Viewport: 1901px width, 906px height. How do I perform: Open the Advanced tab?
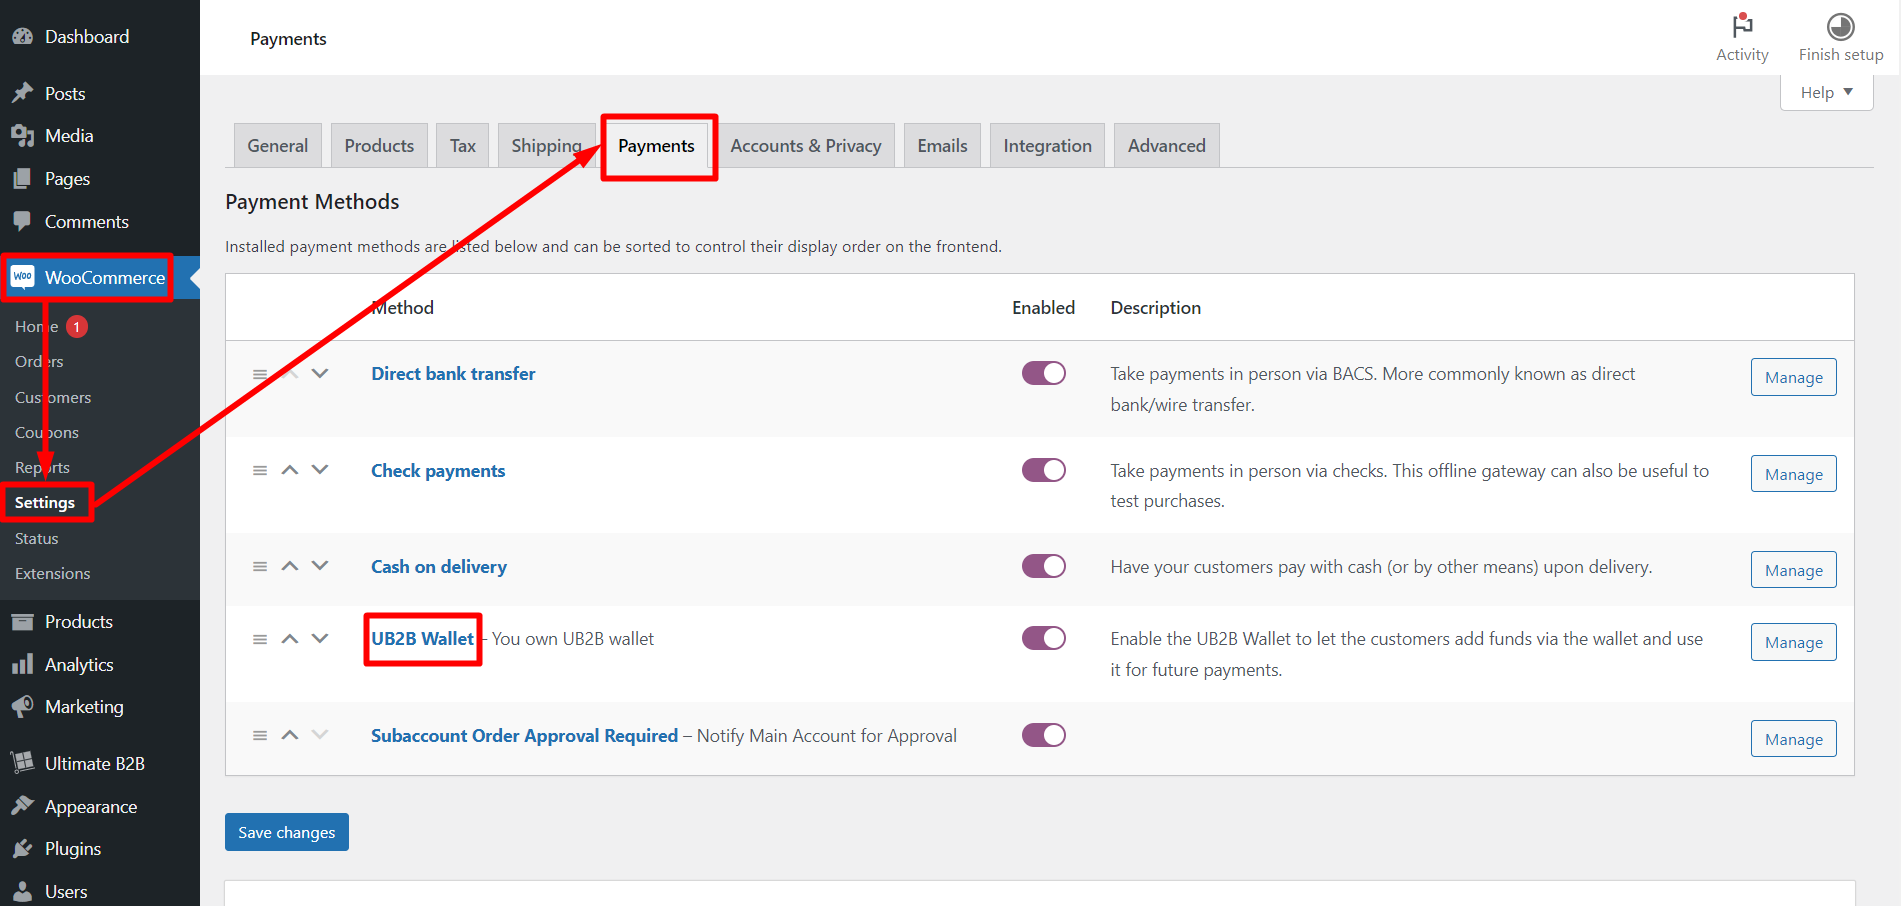1167,146
